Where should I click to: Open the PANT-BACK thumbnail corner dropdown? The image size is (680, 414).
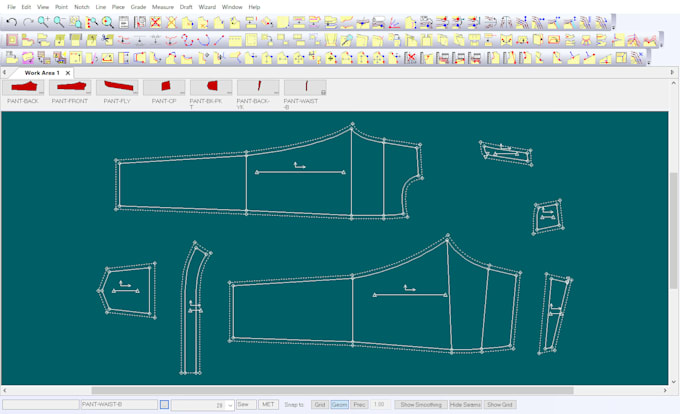click(42, 92)
